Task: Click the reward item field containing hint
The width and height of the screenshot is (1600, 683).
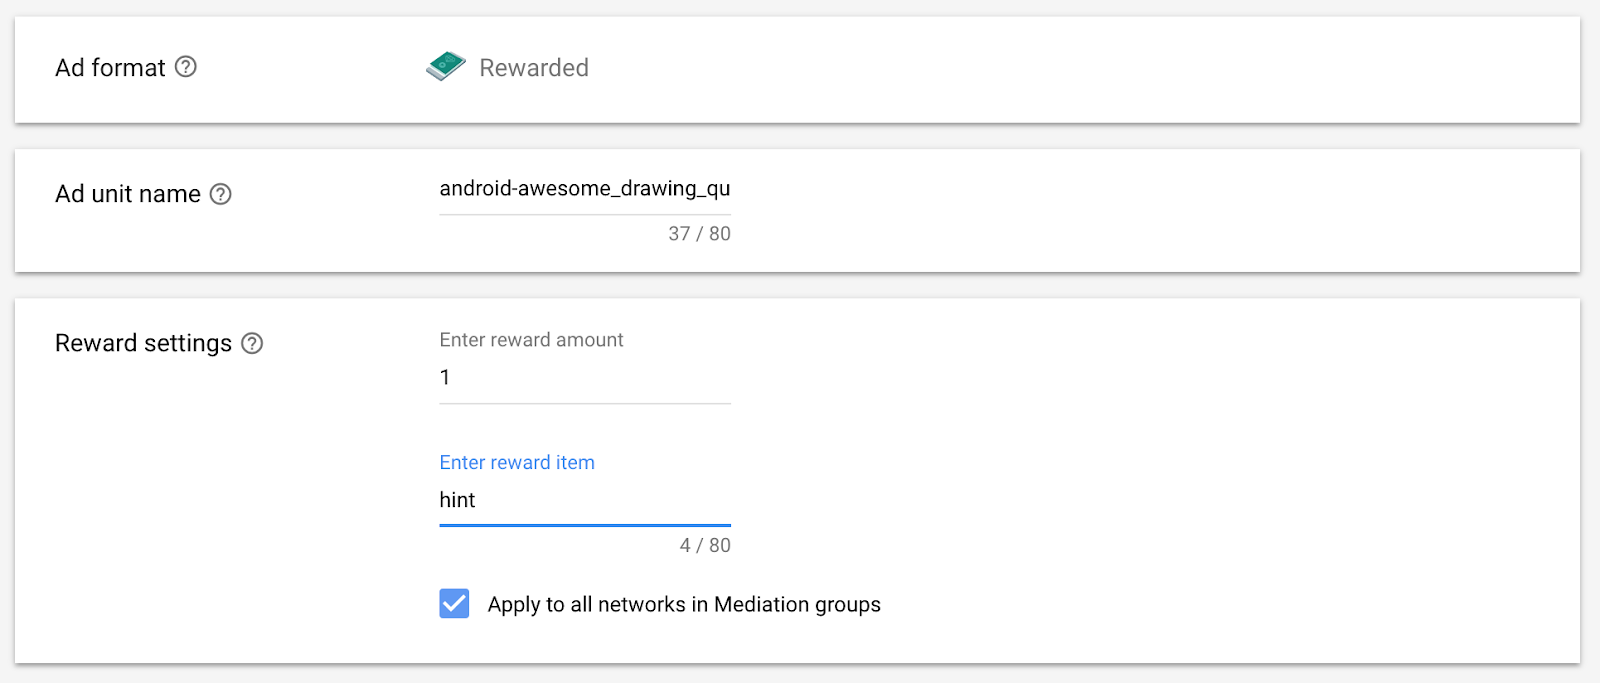Action: [585, 500]
